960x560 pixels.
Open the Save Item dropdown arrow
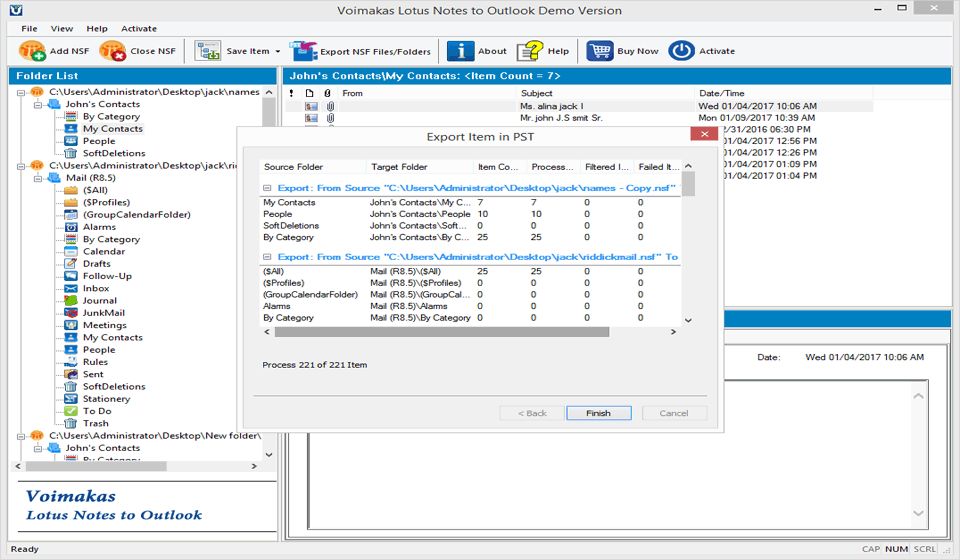coord(277,51)
